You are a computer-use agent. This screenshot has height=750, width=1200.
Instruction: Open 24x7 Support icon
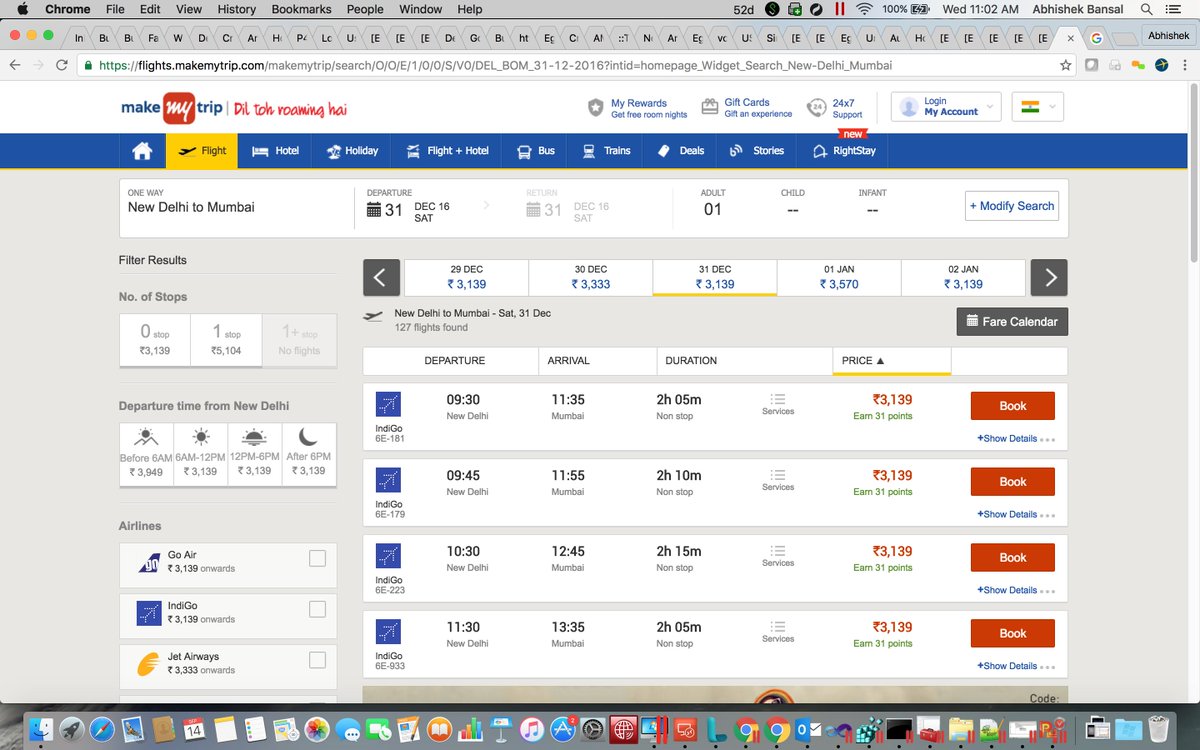817,108
